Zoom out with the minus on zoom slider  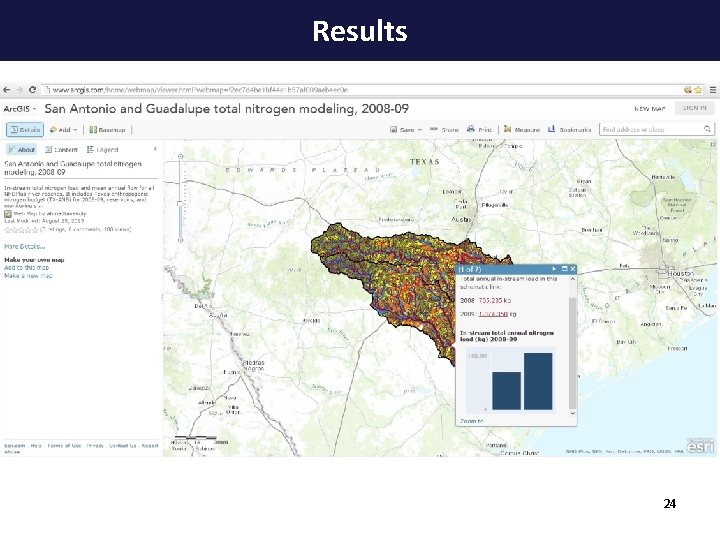pos(180,240)
